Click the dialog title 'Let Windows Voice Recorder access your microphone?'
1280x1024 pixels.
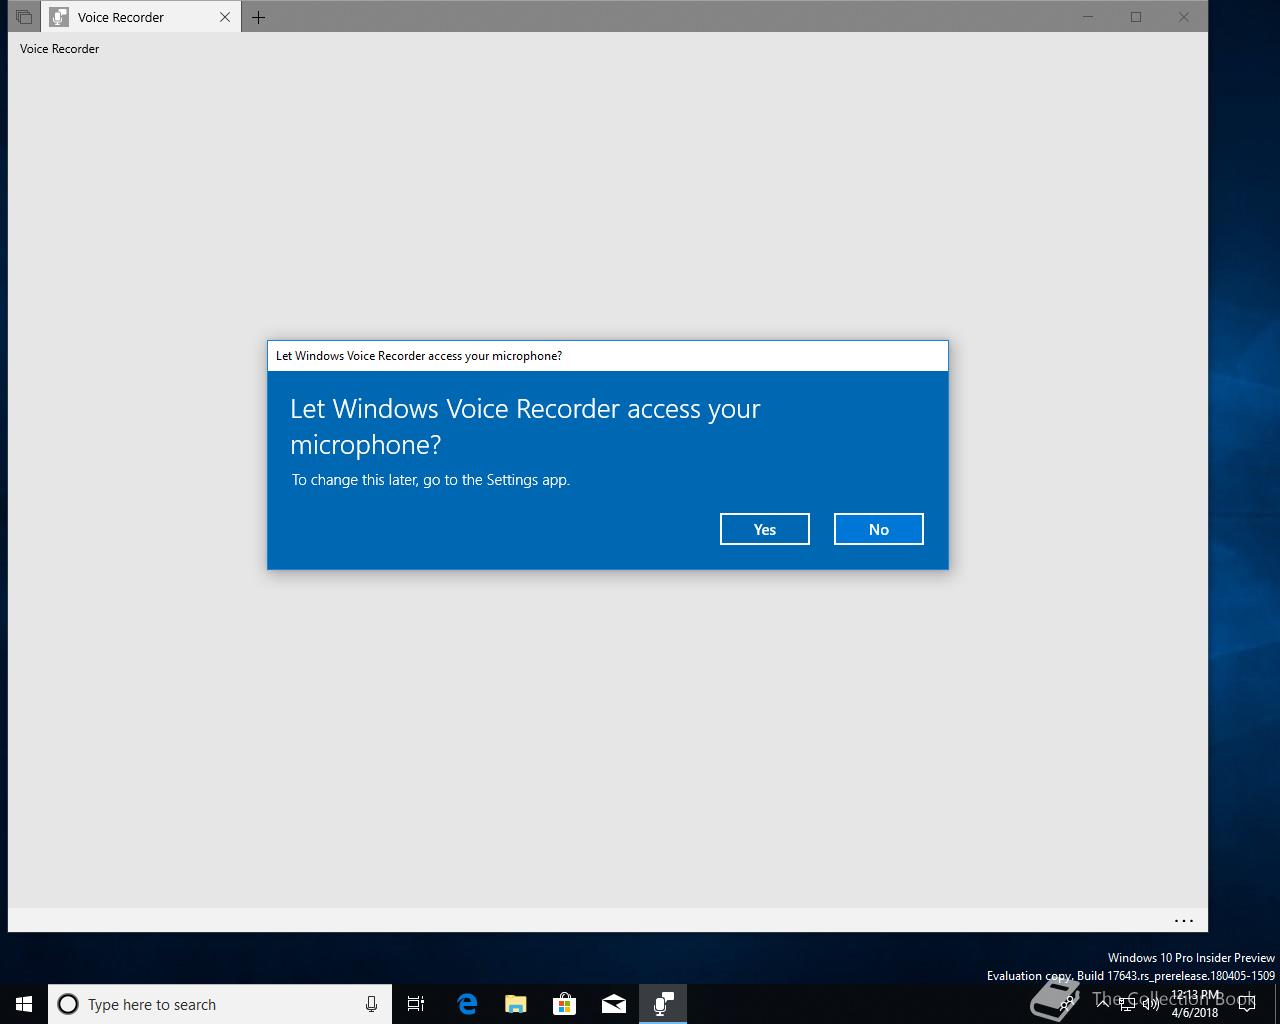click(x=419, y=356)
